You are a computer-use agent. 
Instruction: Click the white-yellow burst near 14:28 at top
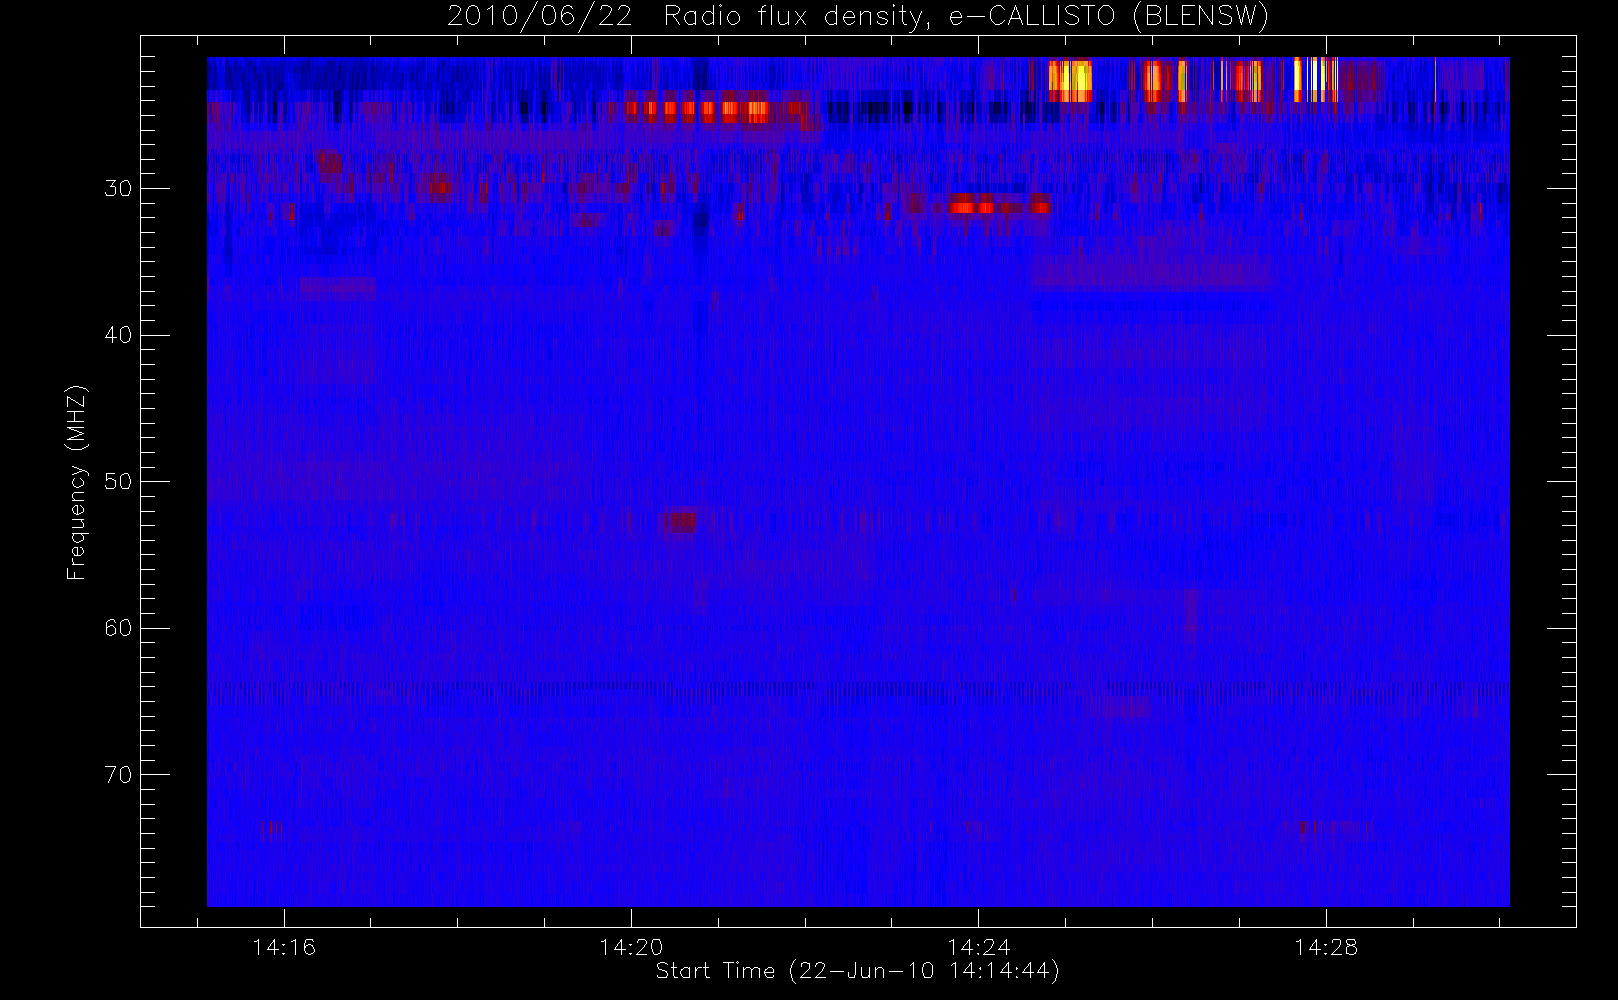[1315, 80]
